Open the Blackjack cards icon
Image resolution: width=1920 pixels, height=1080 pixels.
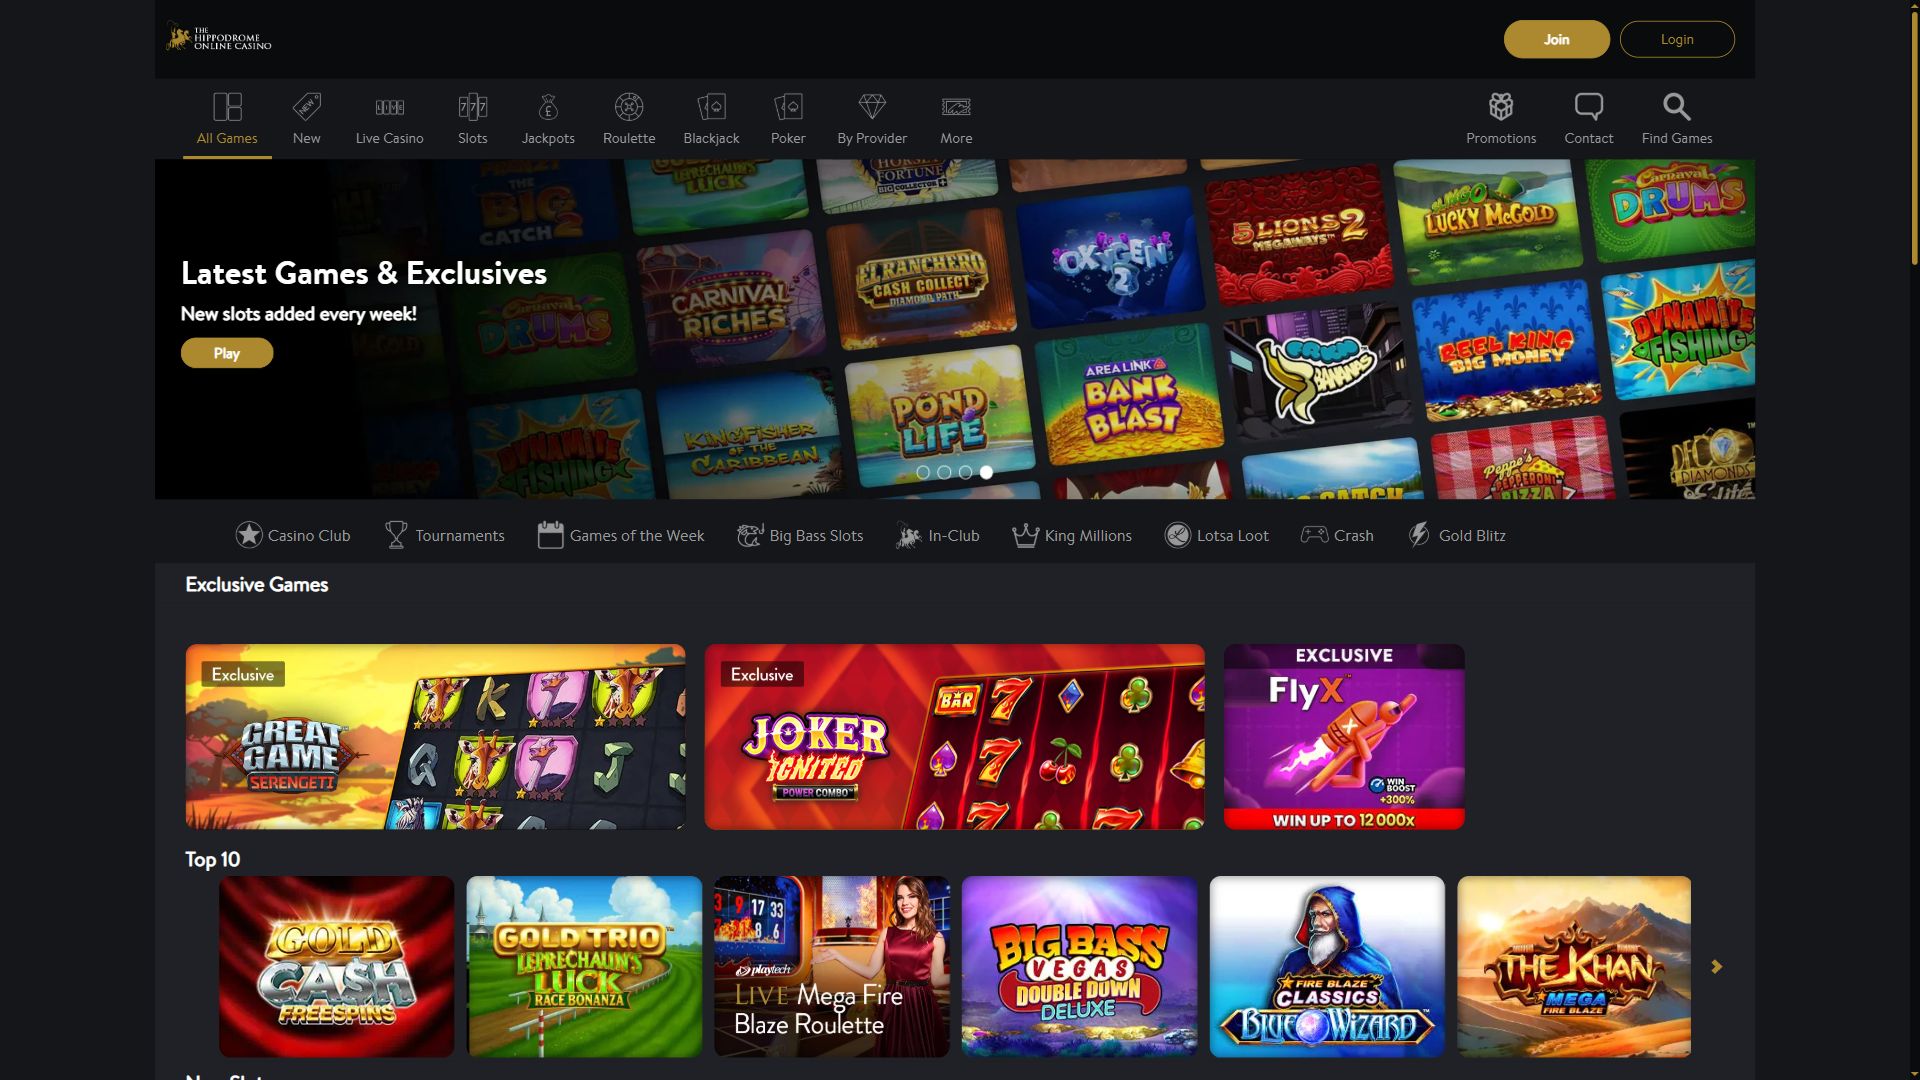pyautogui.click(x=711, y=107)
